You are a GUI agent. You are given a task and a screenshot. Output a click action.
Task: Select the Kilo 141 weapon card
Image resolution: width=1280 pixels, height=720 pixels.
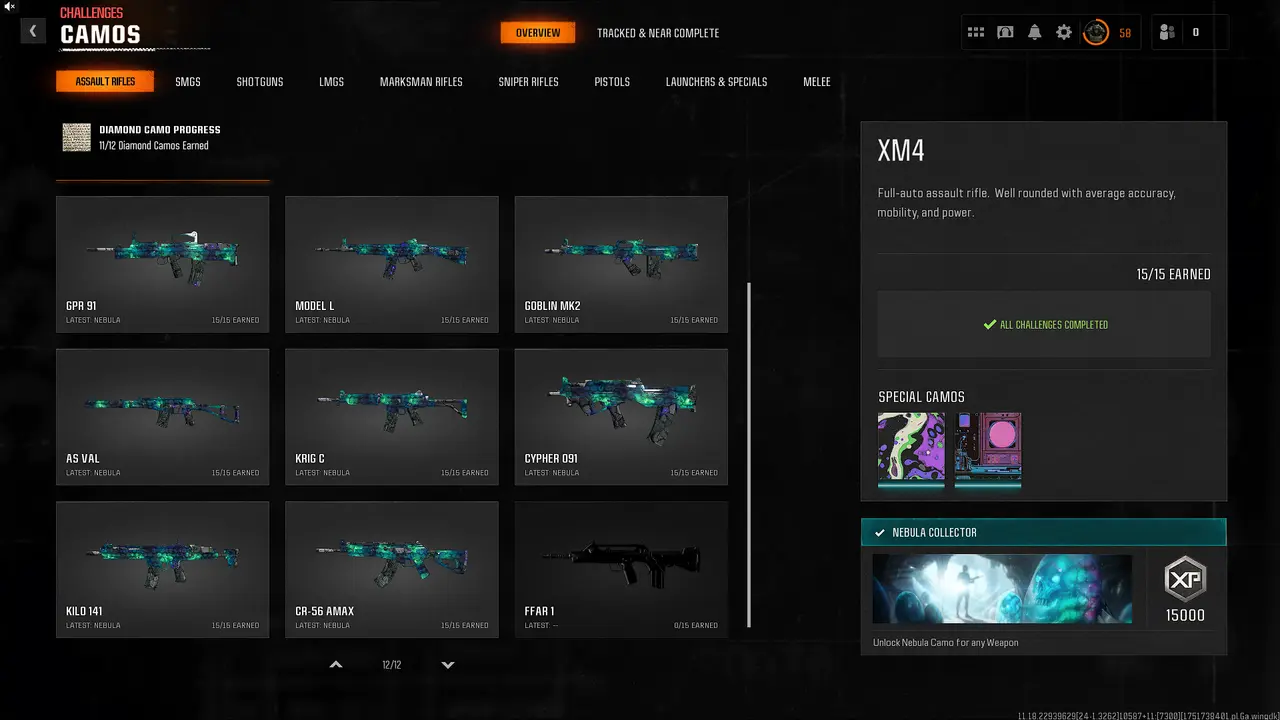point(163,570)
